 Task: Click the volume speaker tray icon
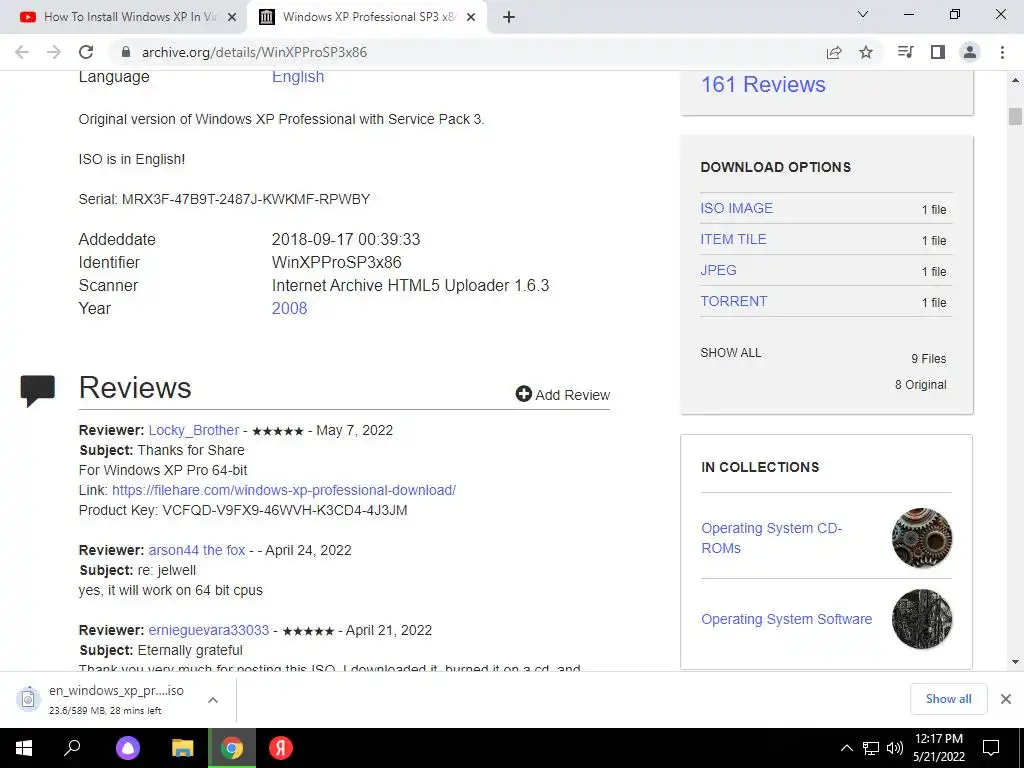pyautogui.click(x=895, y=748)
